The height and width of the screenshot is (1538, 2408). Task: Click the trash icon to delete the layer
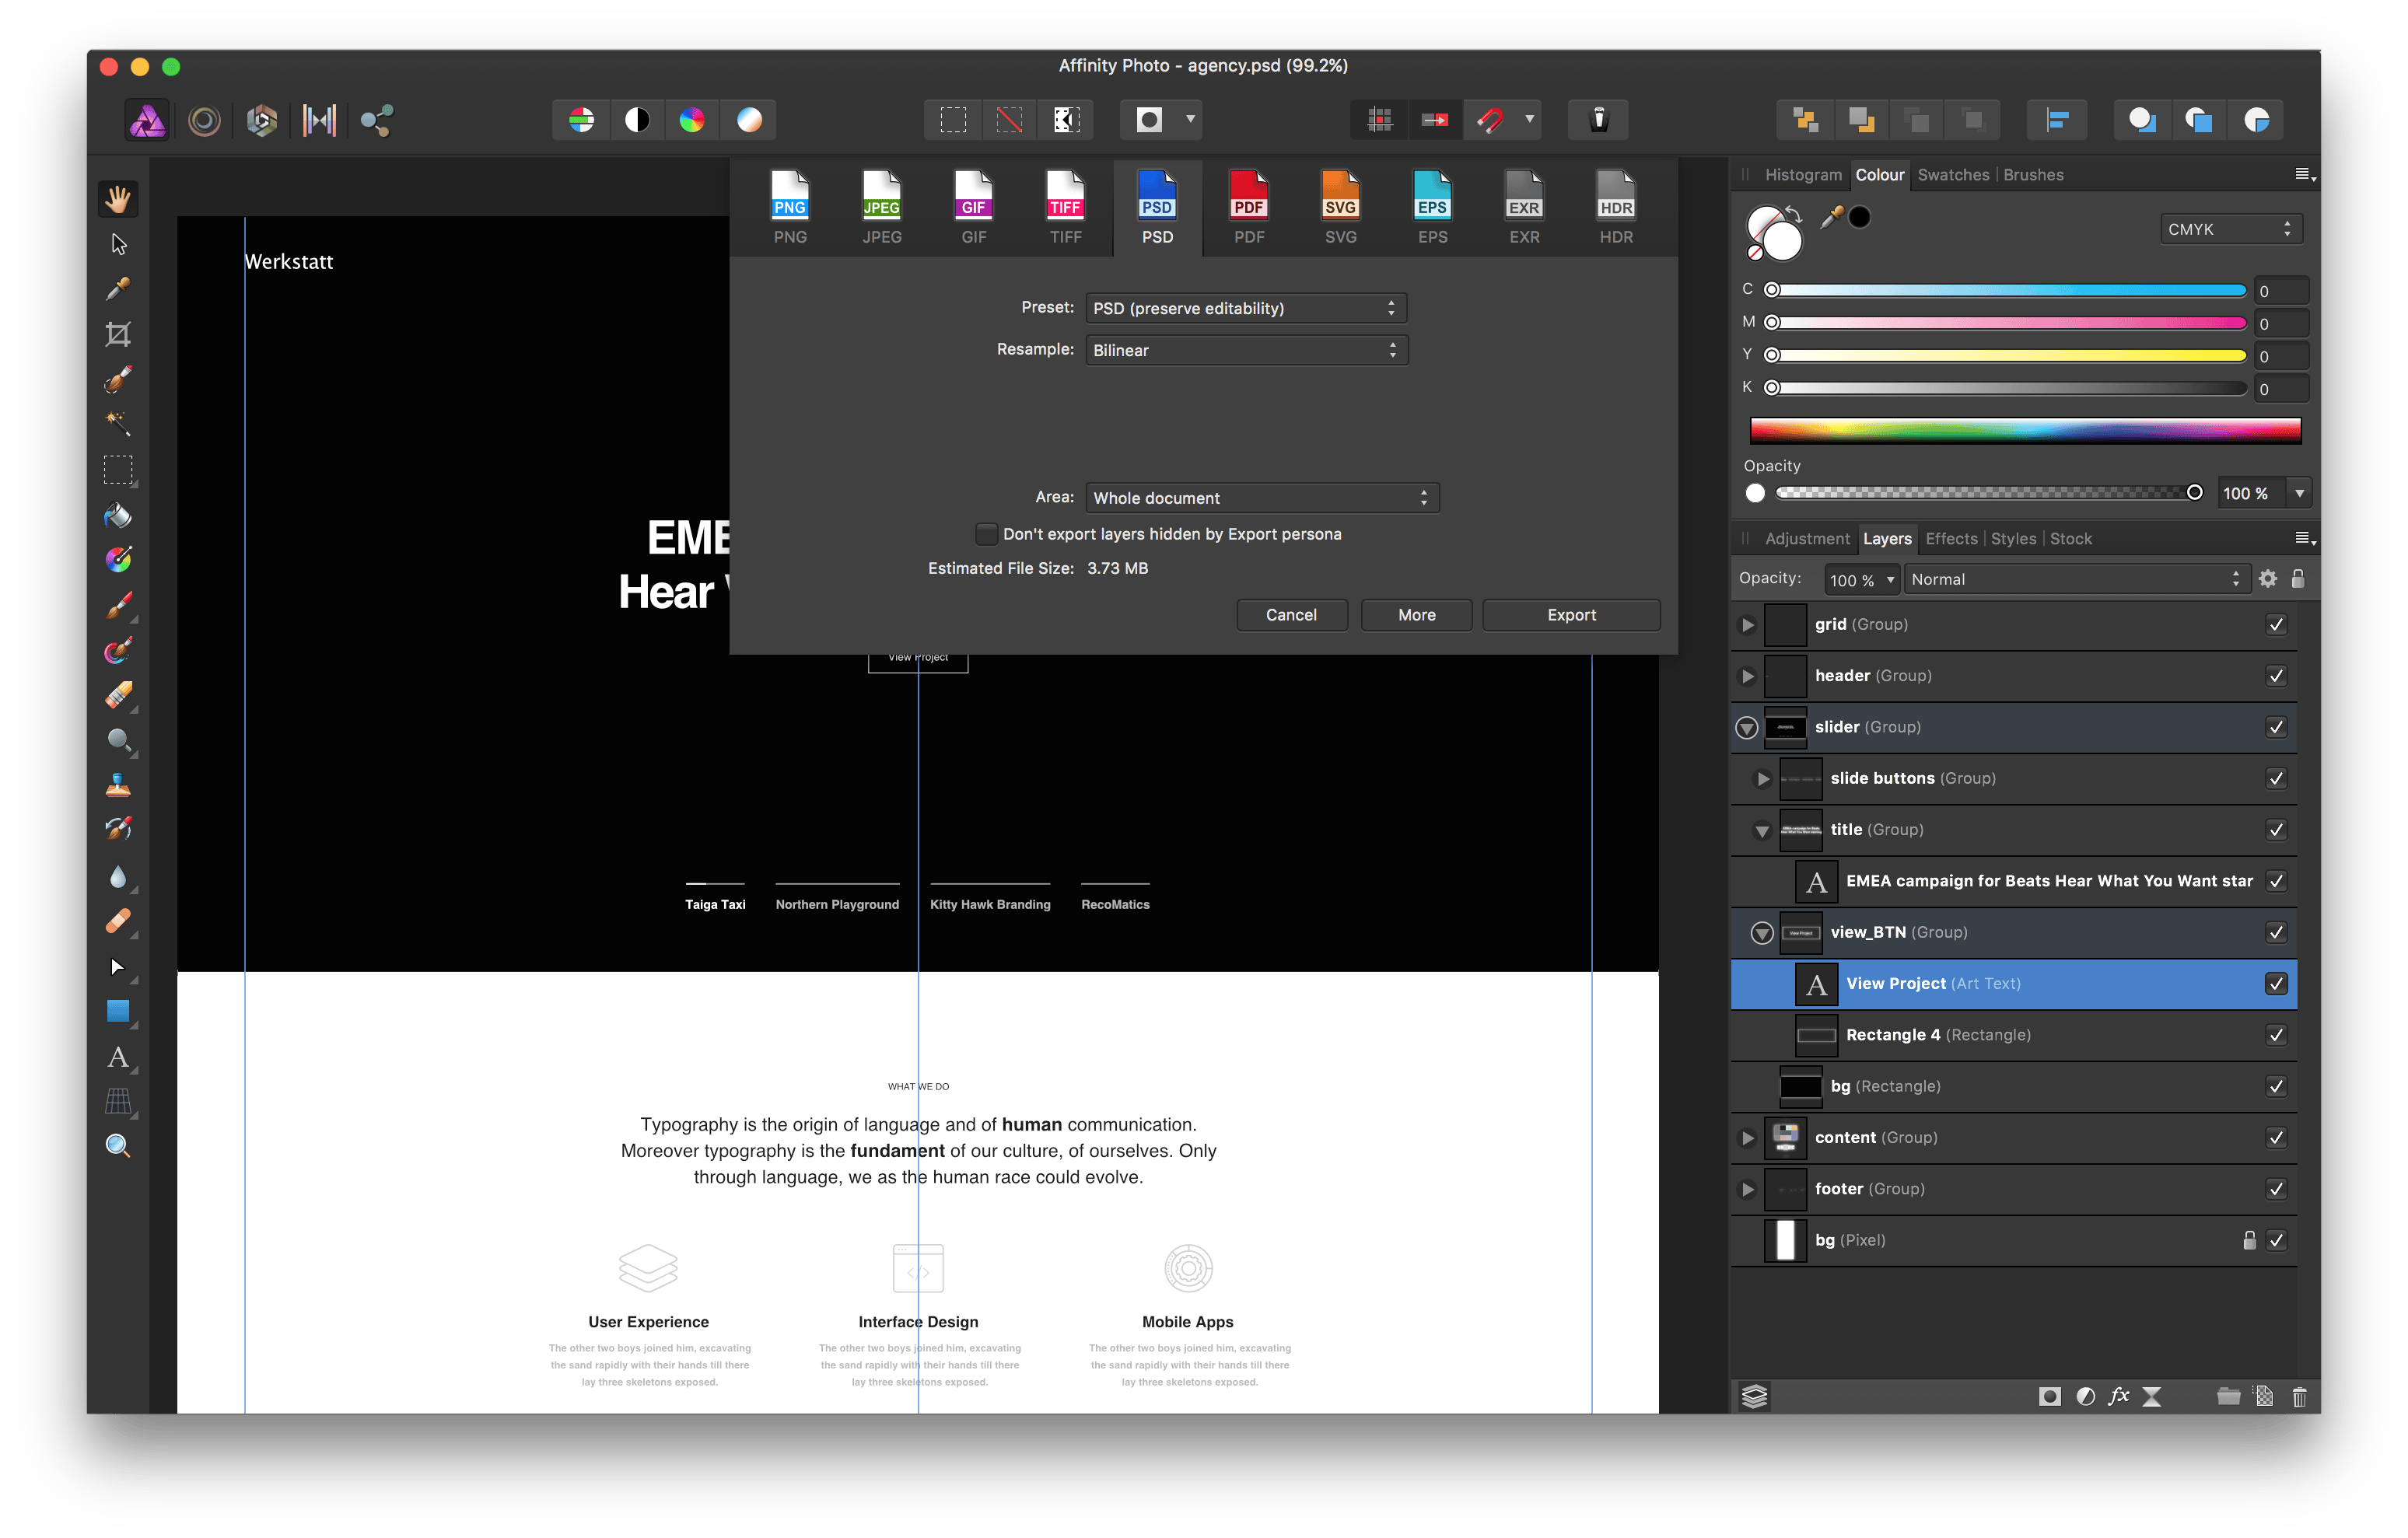tap(2299, 1397)
